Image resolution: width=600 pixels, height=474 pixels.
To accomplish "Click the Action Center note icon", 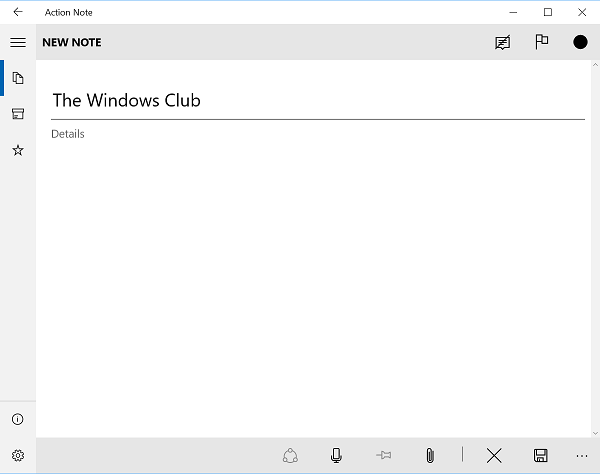I will (x=502, y=42).
